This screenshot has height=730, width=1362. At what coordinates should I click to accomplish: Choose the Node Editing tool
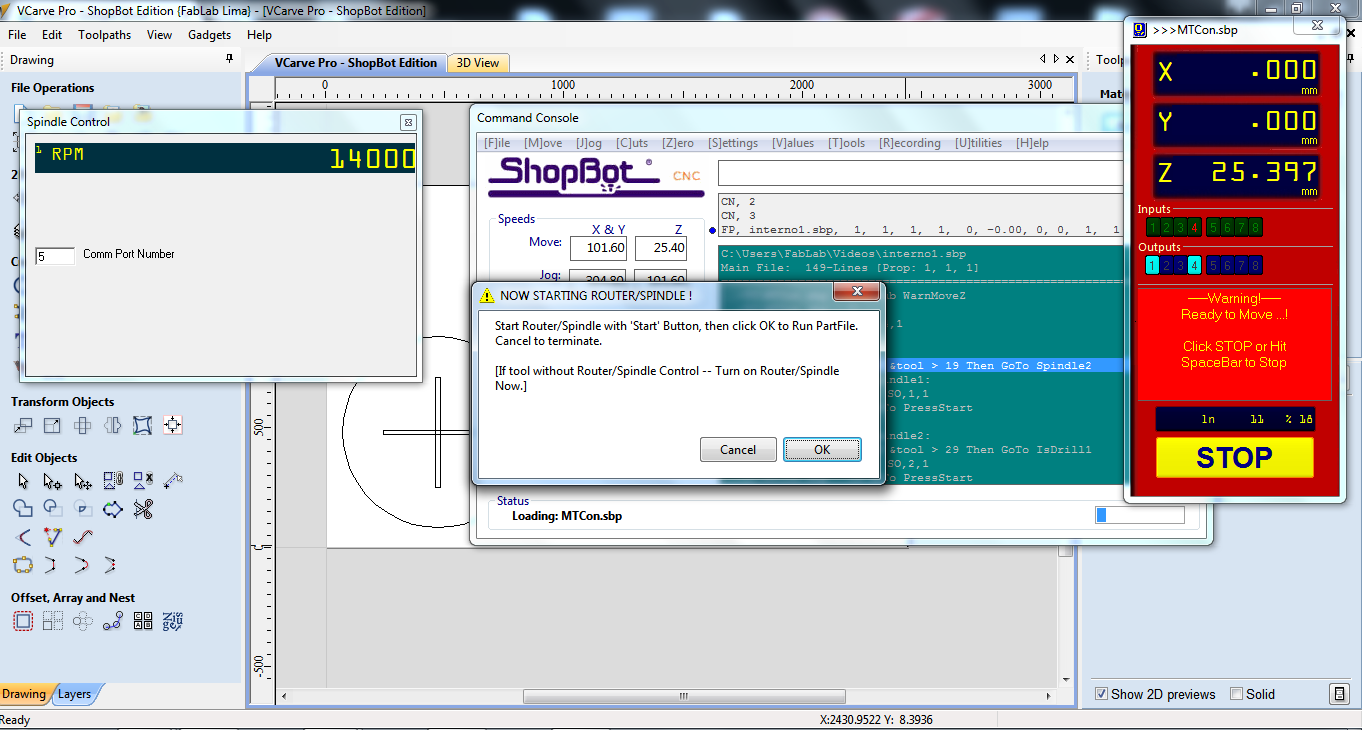pos(53,481)
